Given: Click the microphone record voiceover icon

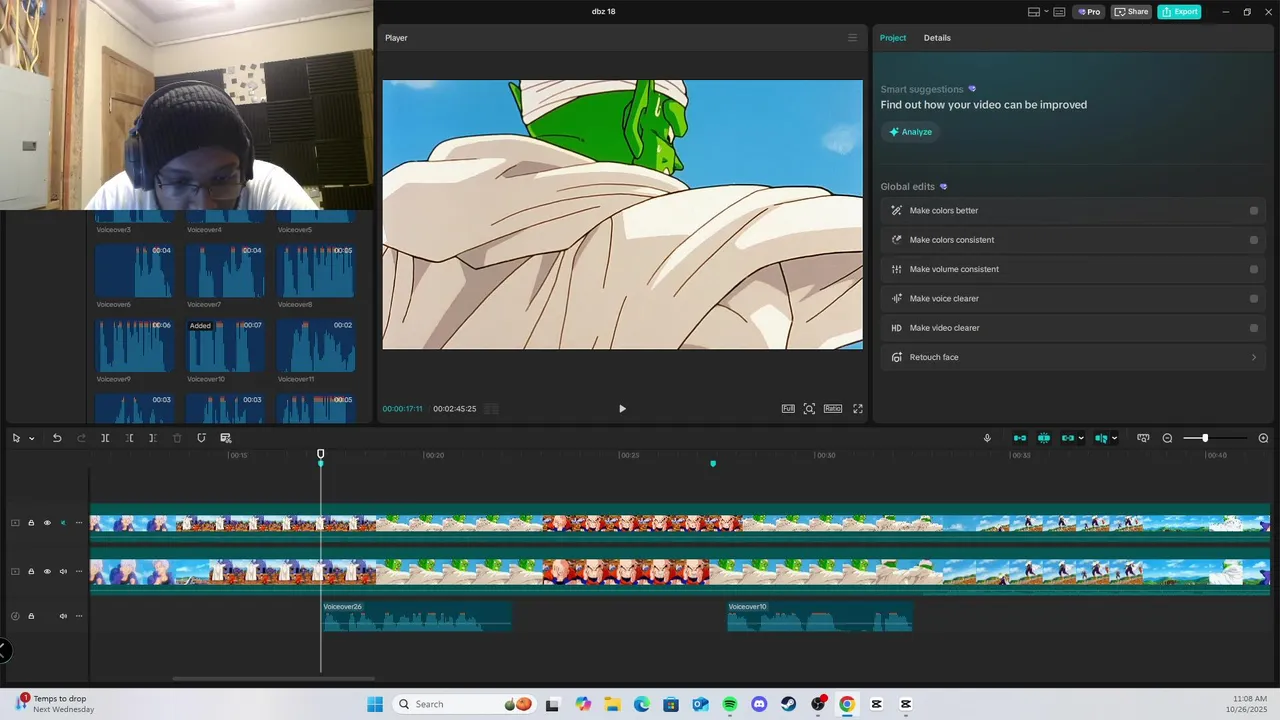Looking at the screenshot, I should [987, 438].
